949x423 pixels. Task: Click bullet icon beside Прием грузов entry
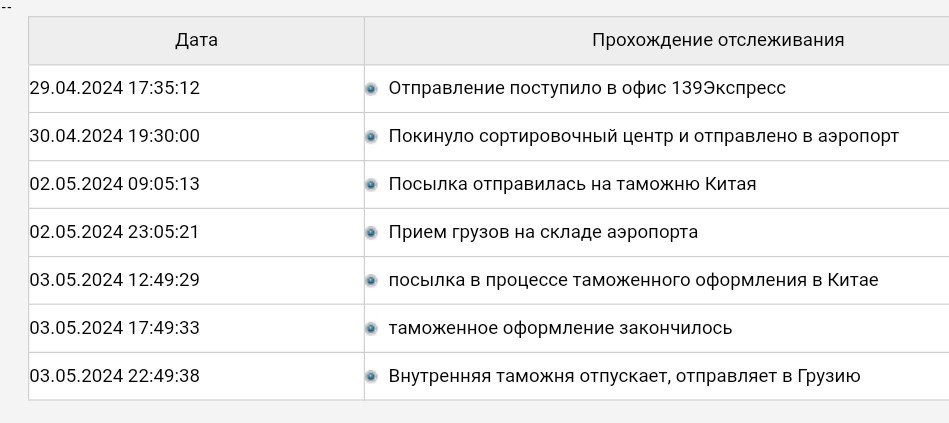(x=372, y=233)
